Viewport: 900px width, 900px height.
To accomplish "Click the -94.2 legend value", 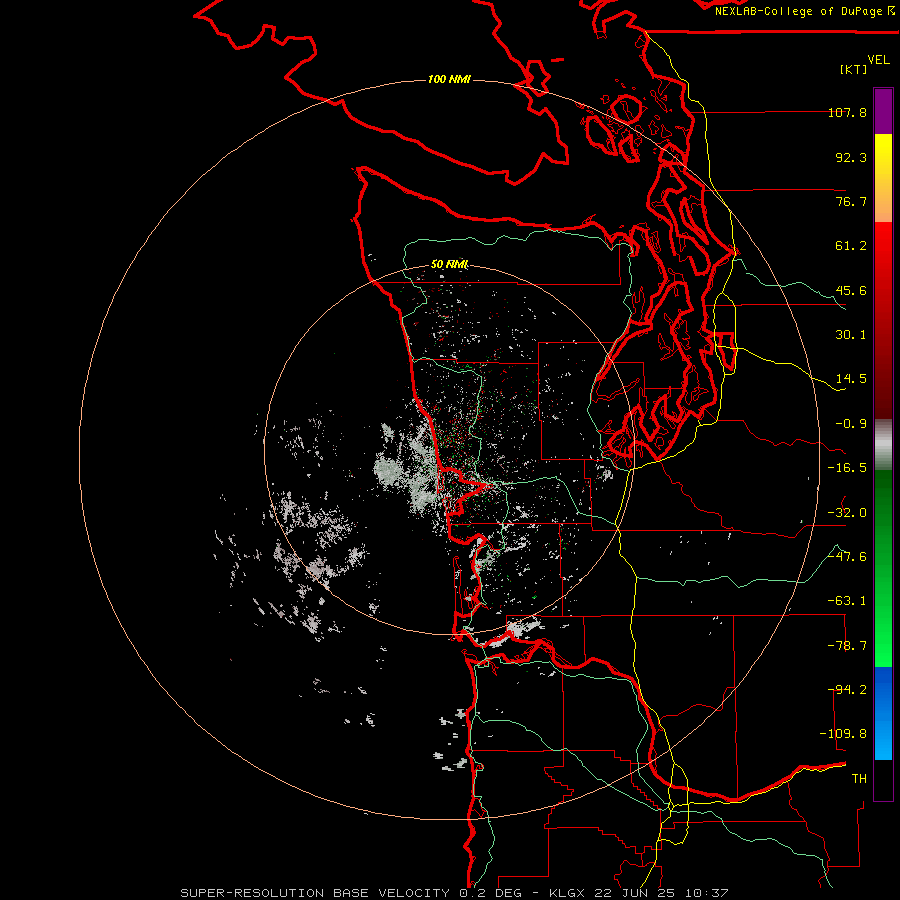I will point(847,689).
